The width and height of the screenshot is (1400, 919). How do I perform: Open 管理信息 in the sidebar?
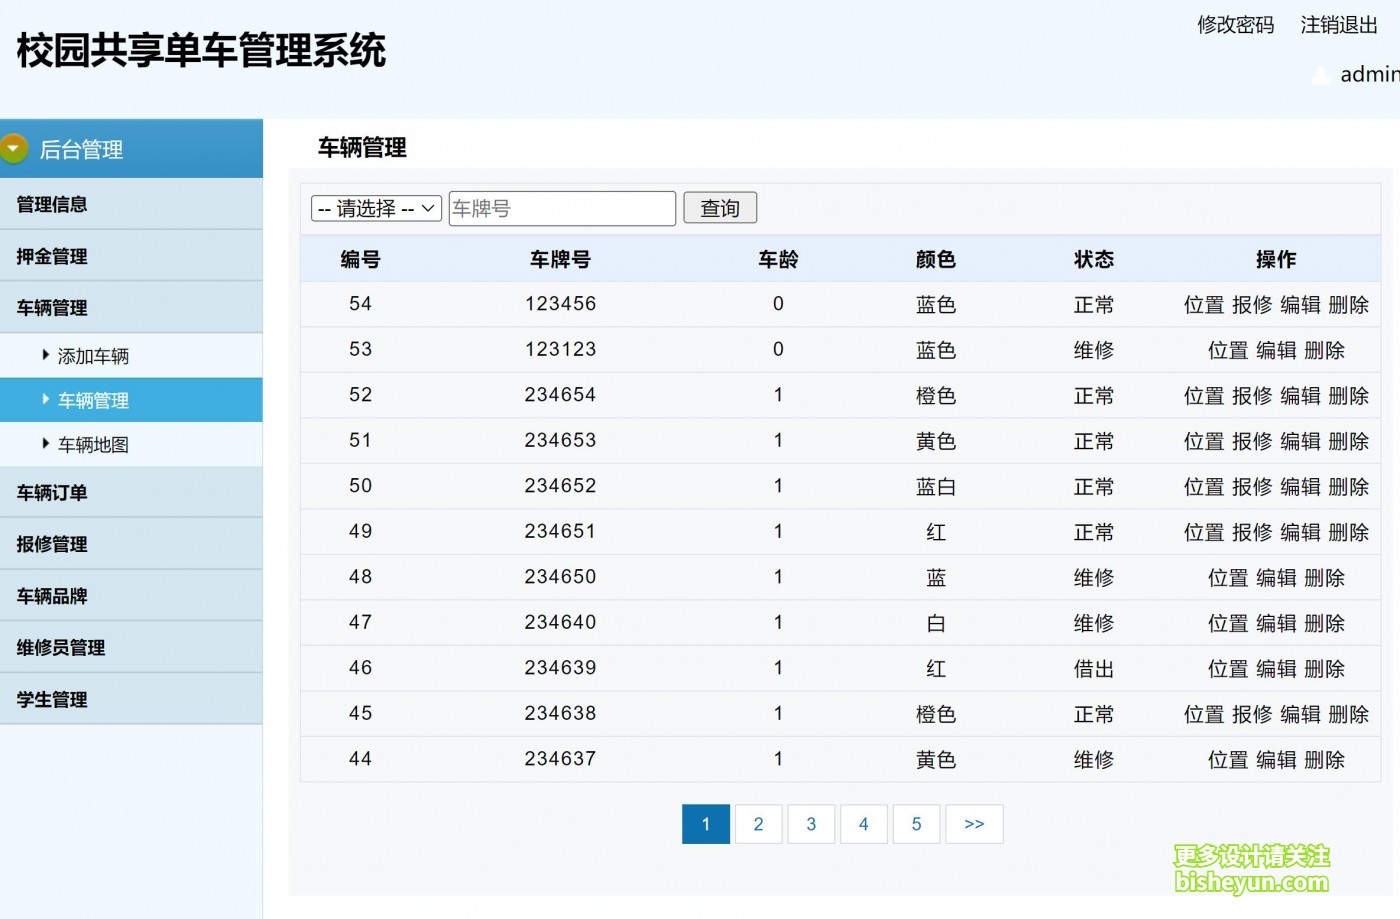[x=52, y=205]
